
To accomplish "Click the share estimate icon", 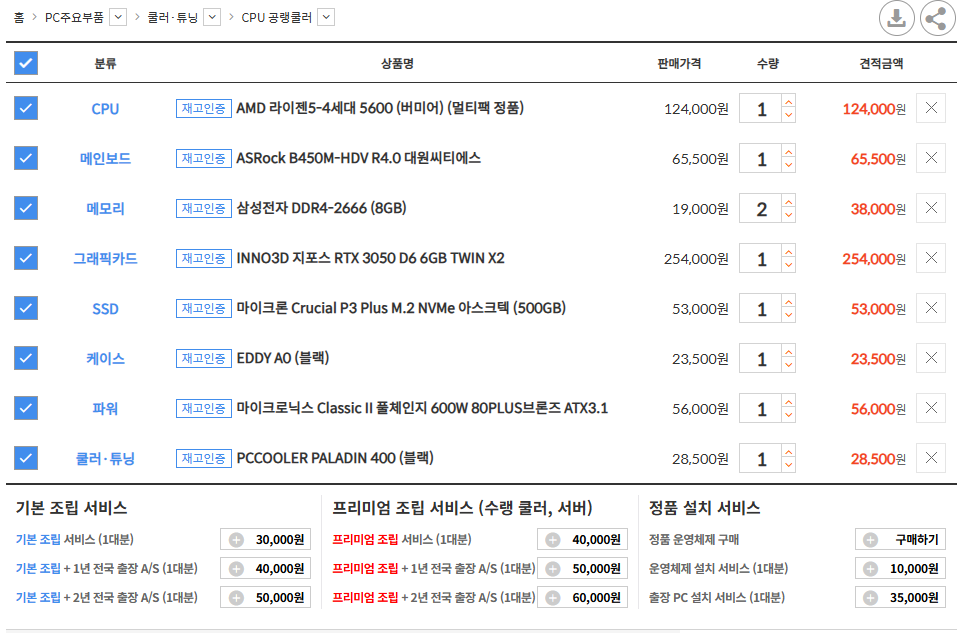I will click(x=937, y=18).
